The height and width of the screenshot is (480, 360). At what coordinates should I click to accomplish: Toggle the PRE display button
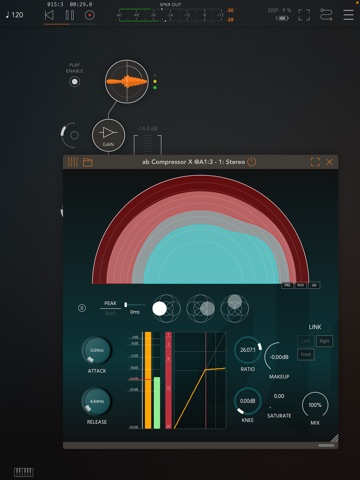click(x=287, y=285)
